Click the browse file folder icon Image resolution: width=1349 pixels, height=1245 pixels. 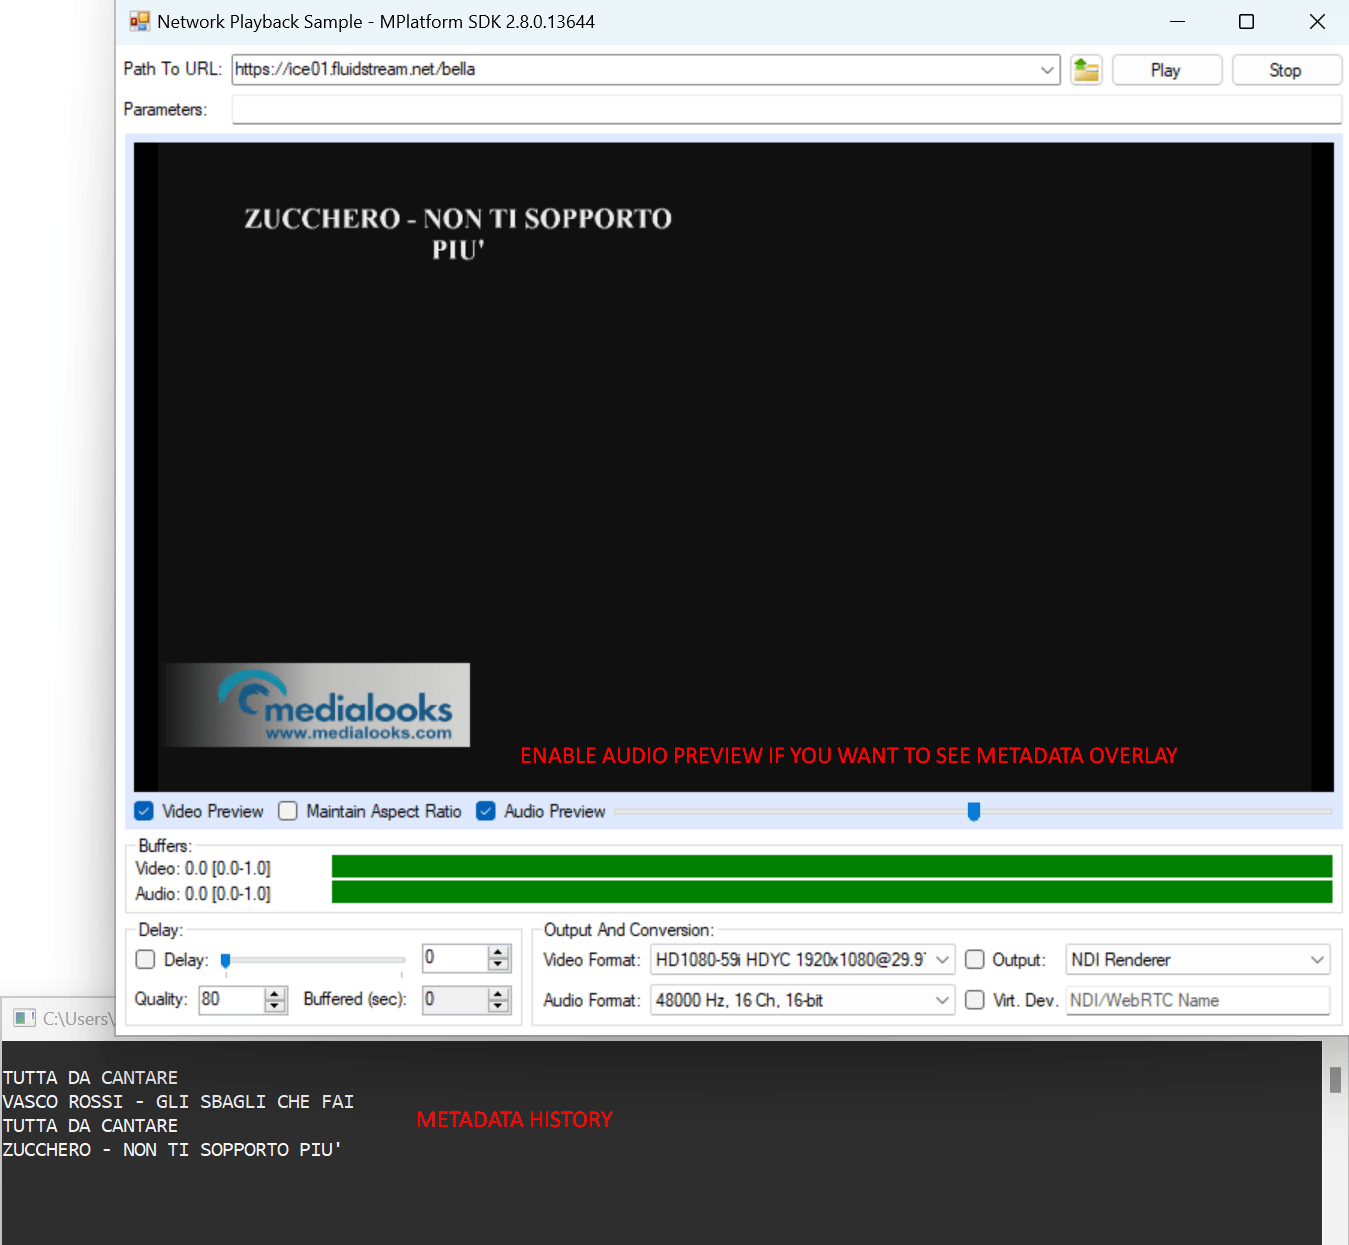1086,70
